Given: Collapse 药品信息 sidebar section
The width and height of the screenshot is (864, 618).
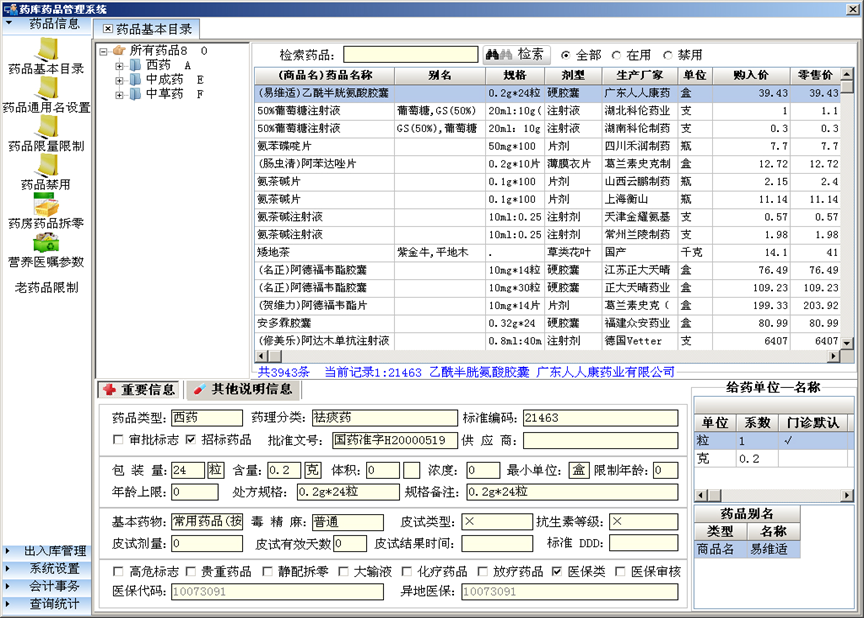Looking at the screenshot, I should [x=46, y=24].
